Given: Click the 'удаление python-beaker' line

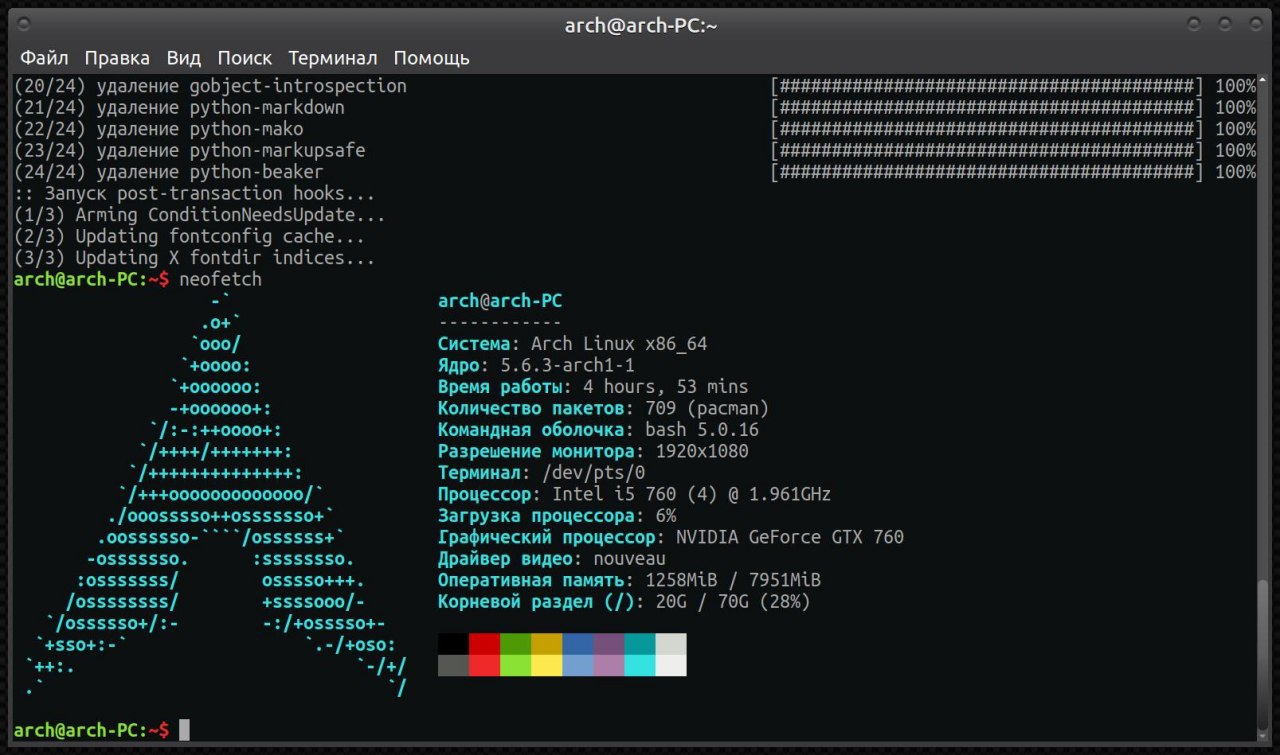Looking at the screenshot, I should click(169, 172).
